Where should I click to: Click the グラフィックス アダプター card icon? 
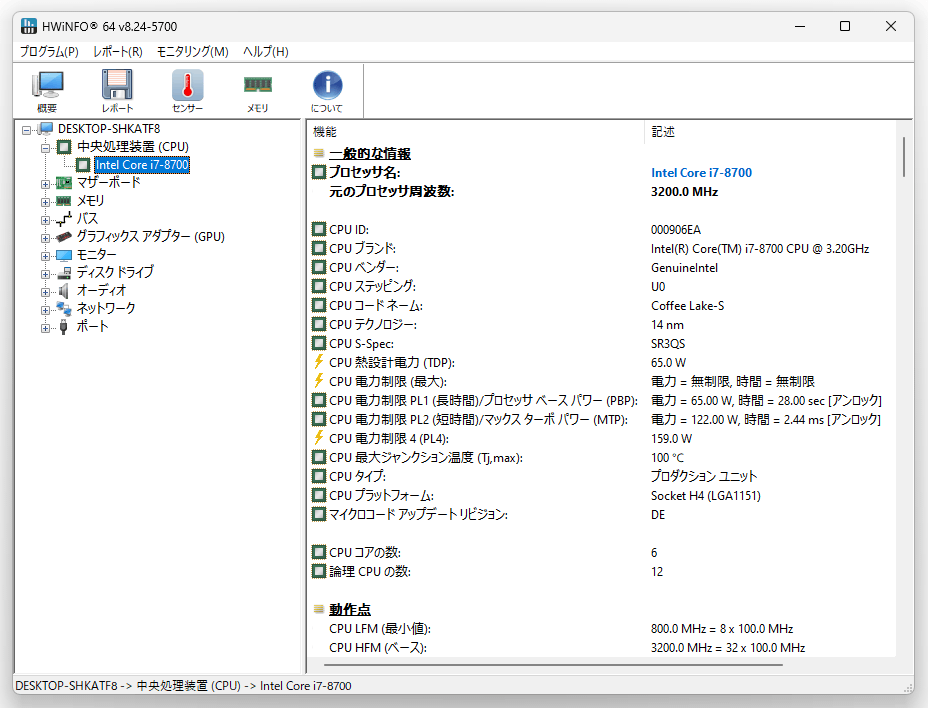click(x=64, y=237)
